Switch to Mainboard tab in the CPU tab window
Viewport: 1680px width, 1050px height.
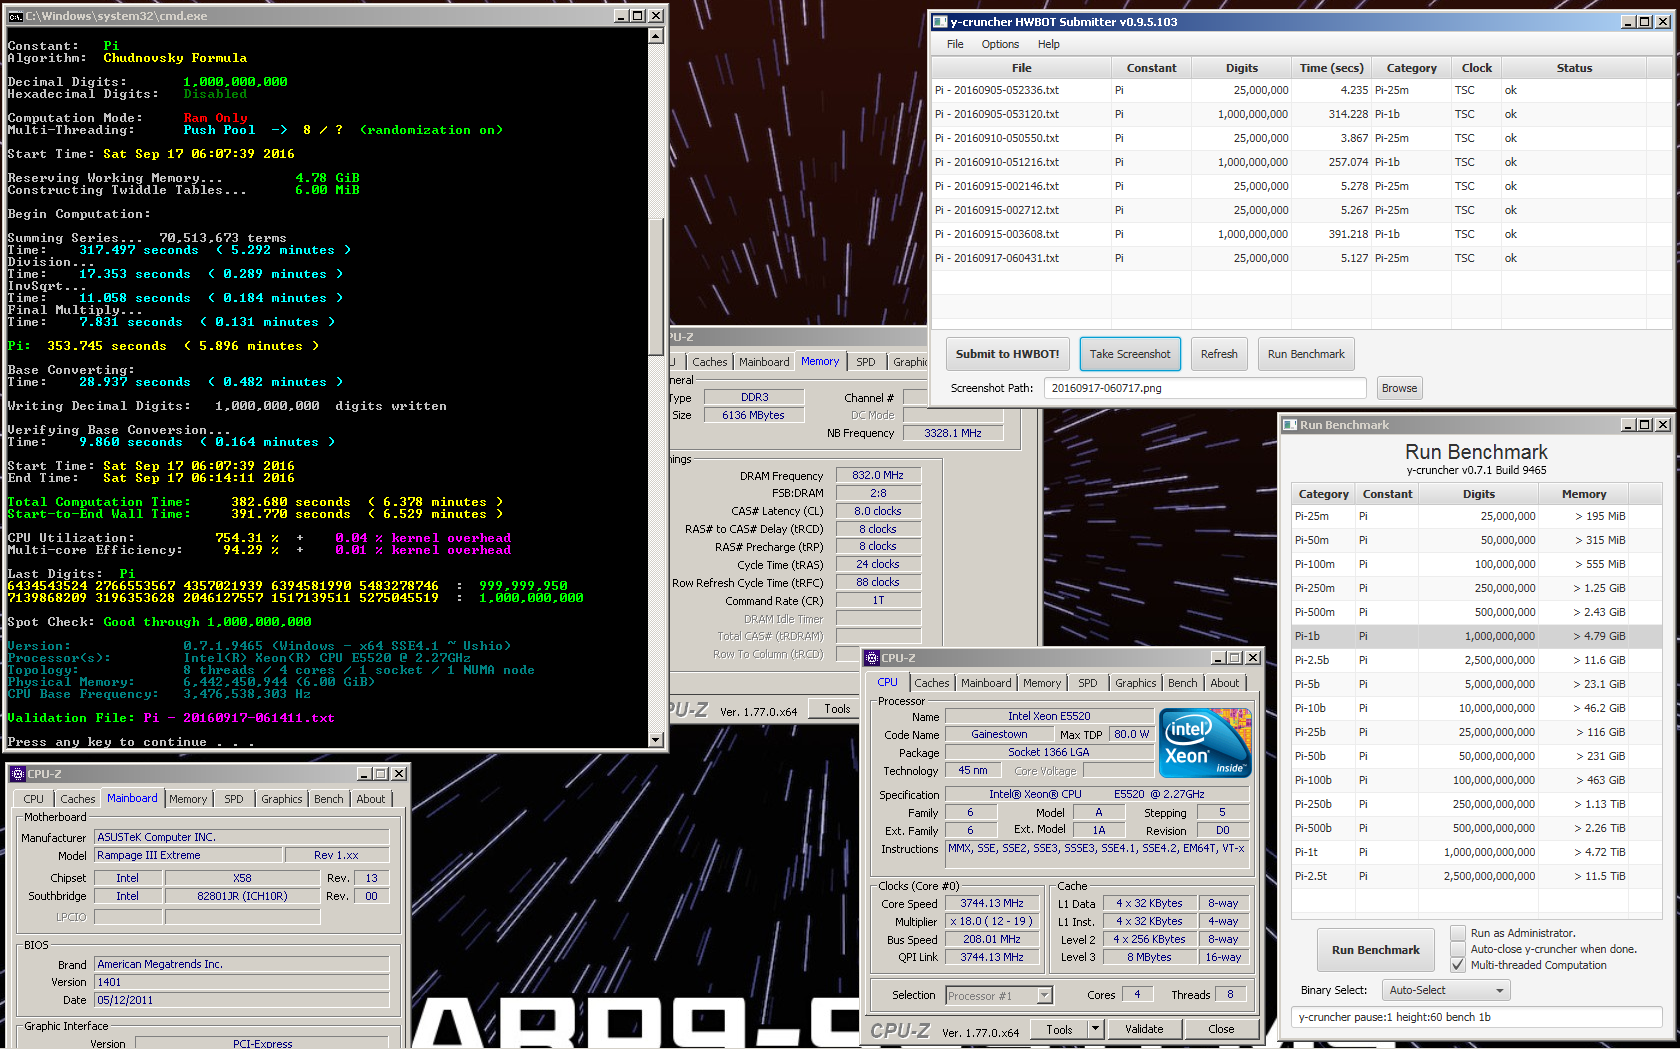tap(986, 683)
